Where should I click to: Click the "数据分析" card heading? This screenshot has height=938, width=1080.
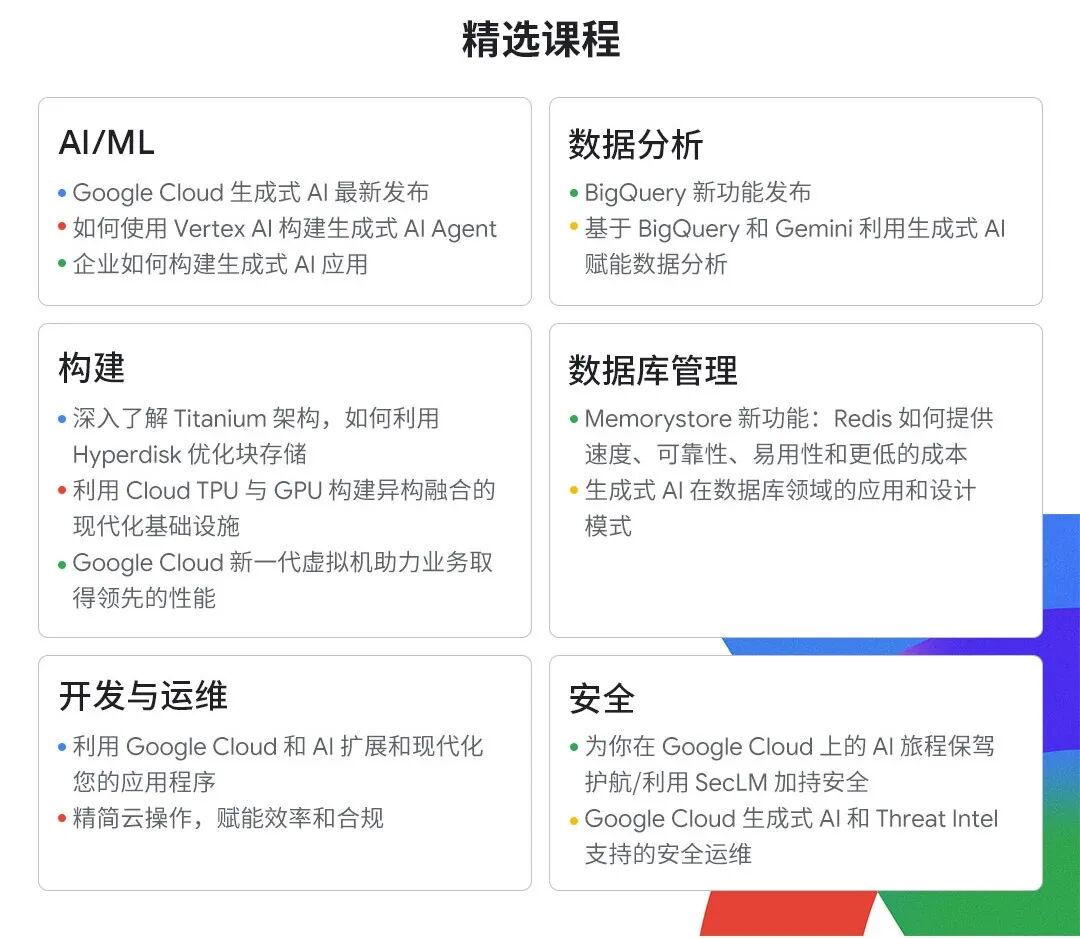[x=635, y=145]
